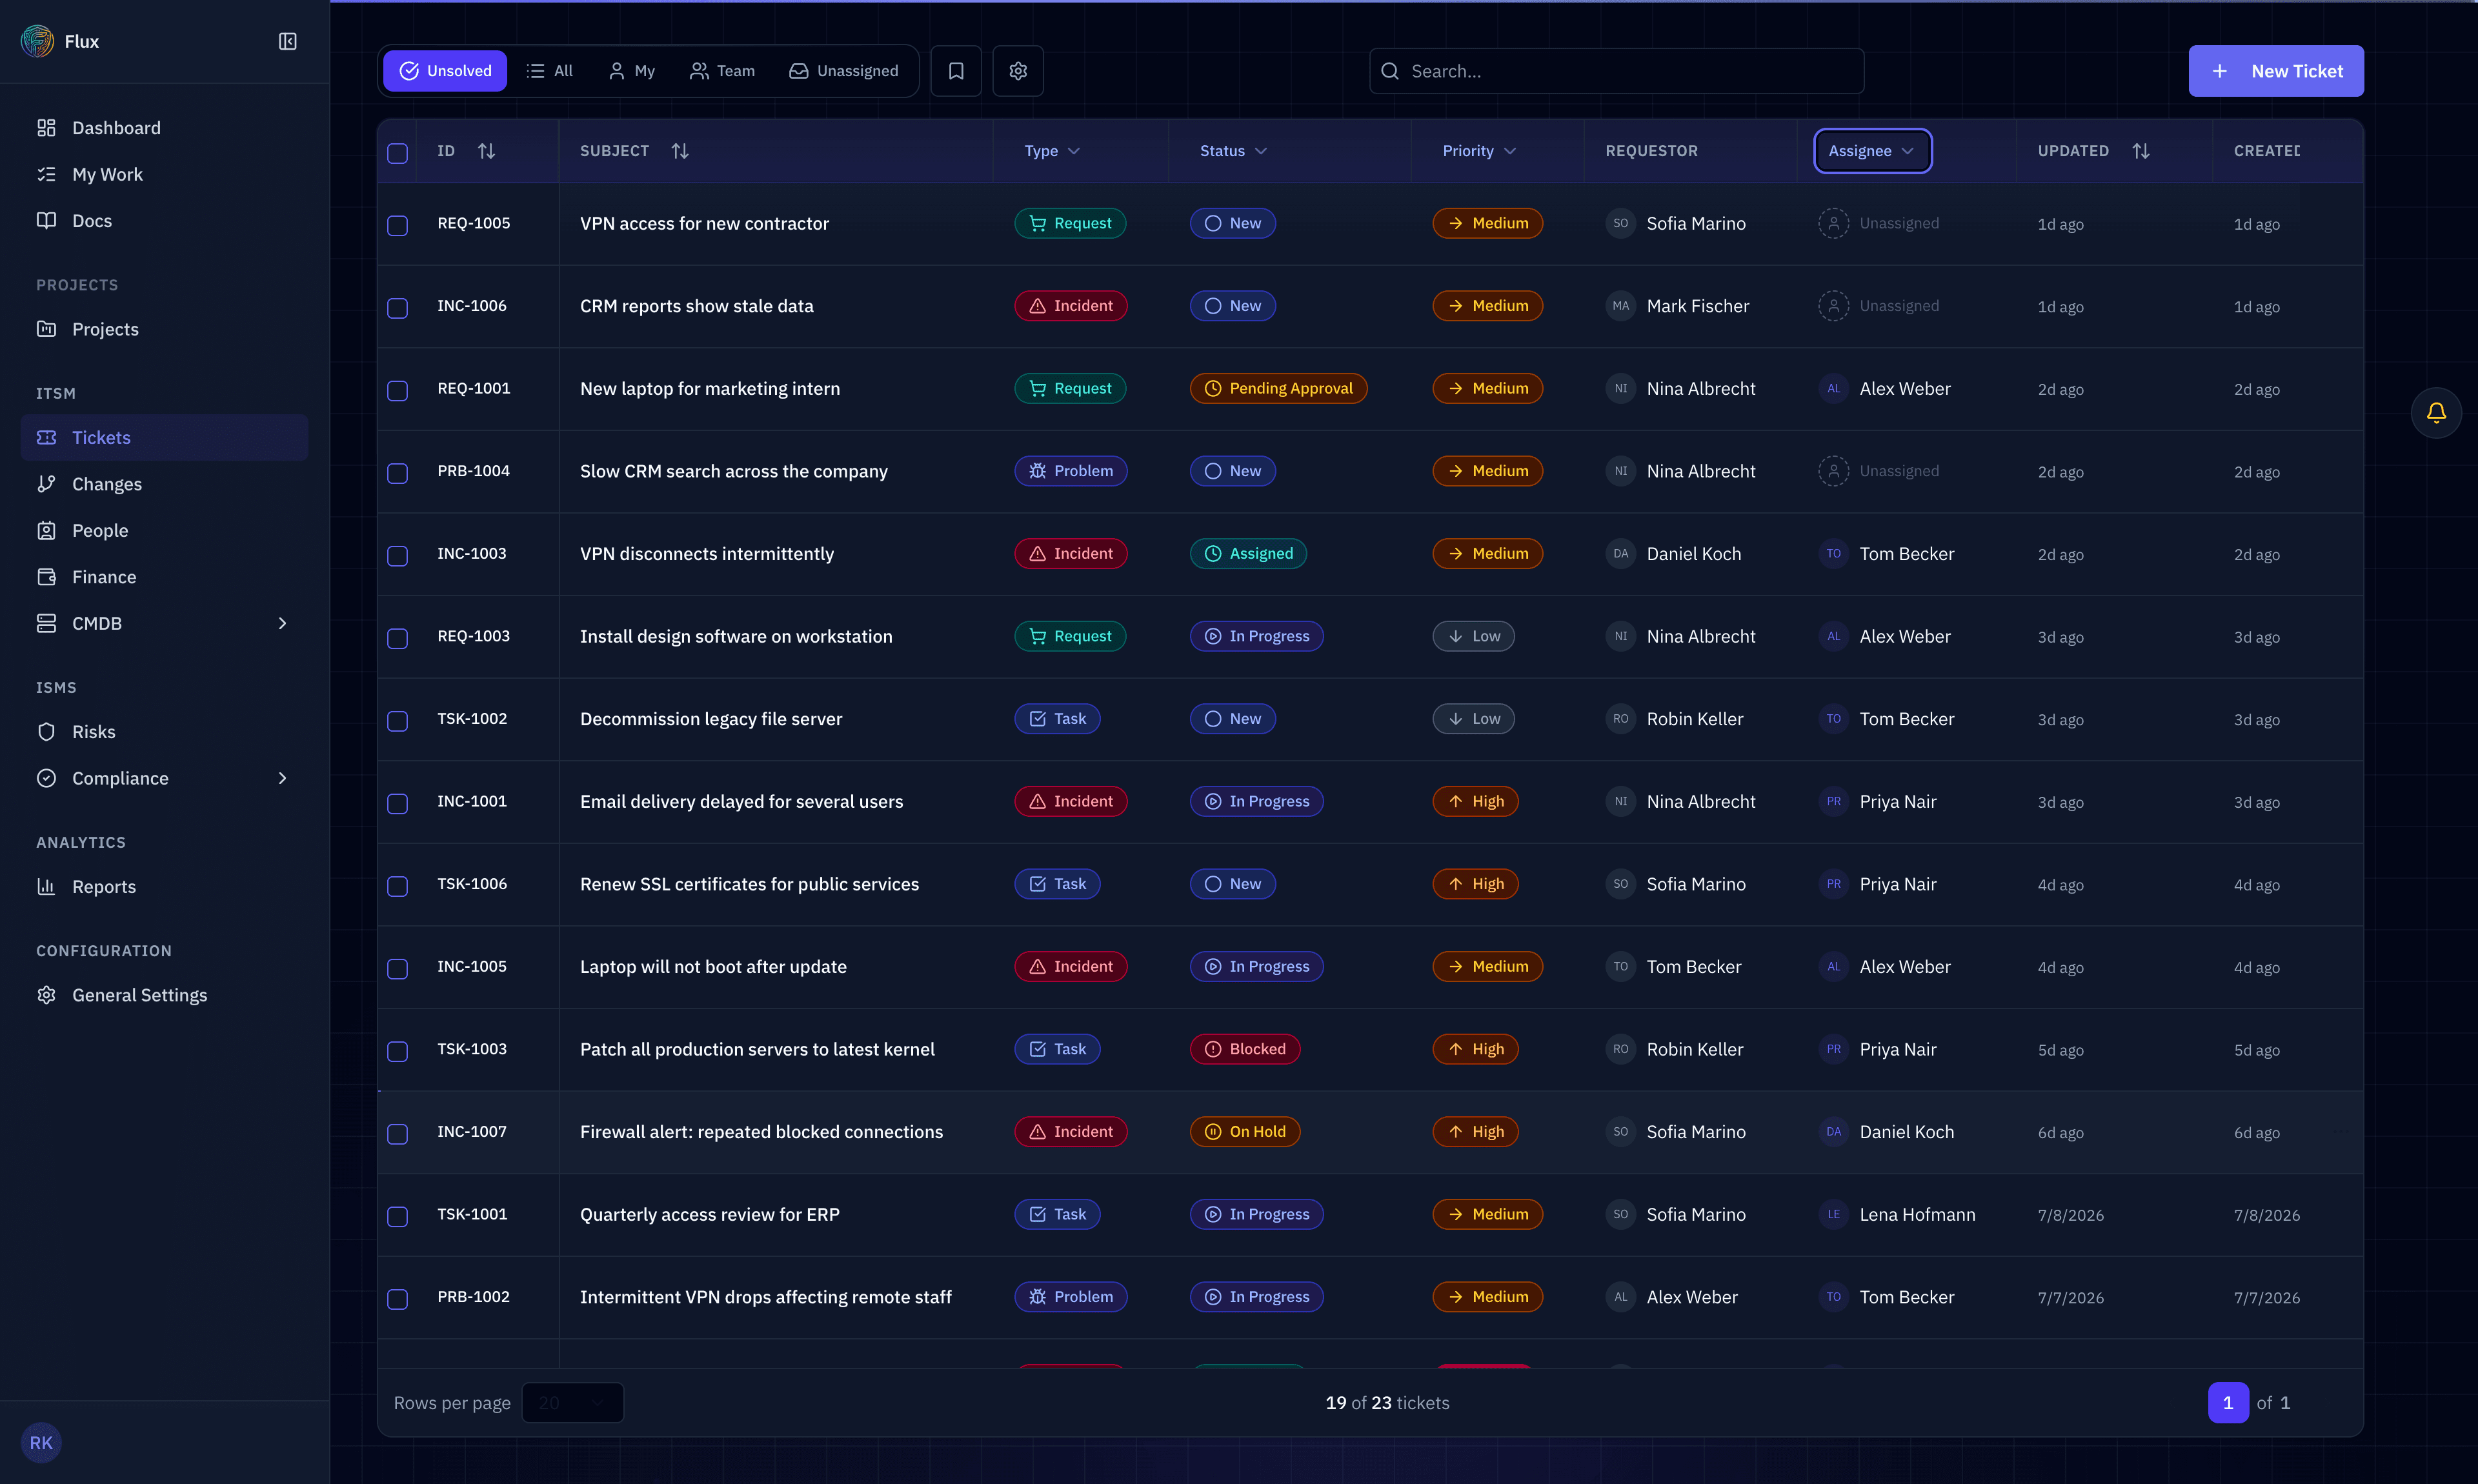The image size is (2478, 1484).
Task: Open the Assignee filter dropdown
Action: [x=1872, y=151]
